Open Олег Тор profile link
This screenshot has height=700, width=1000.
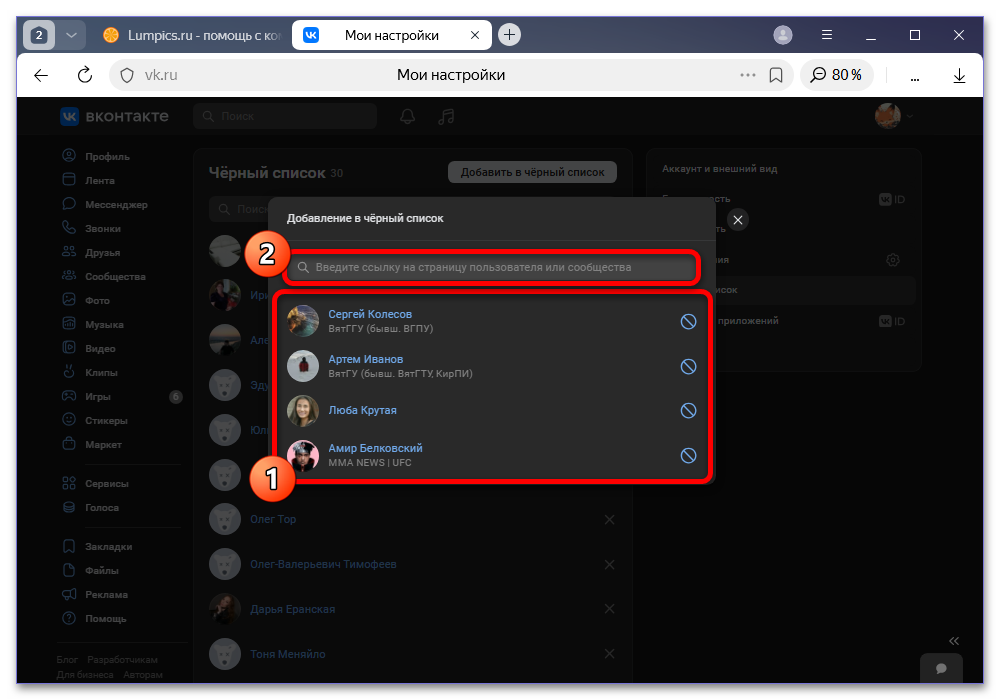(x=273, y=519)
